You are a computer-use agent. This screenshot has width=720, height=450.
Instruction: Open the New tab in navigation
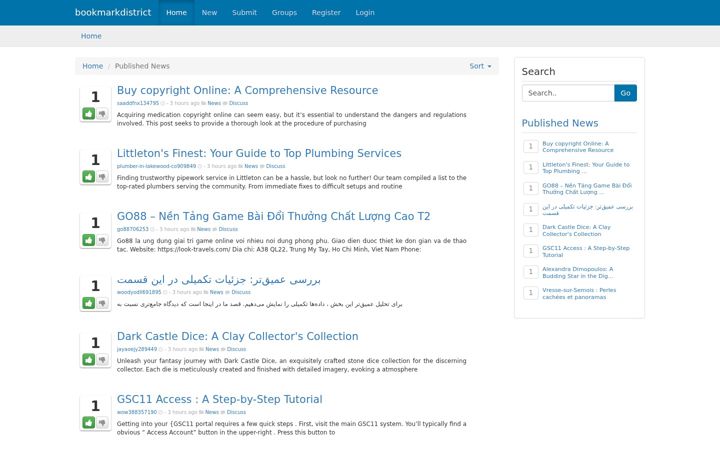click(x=209, y=12)
